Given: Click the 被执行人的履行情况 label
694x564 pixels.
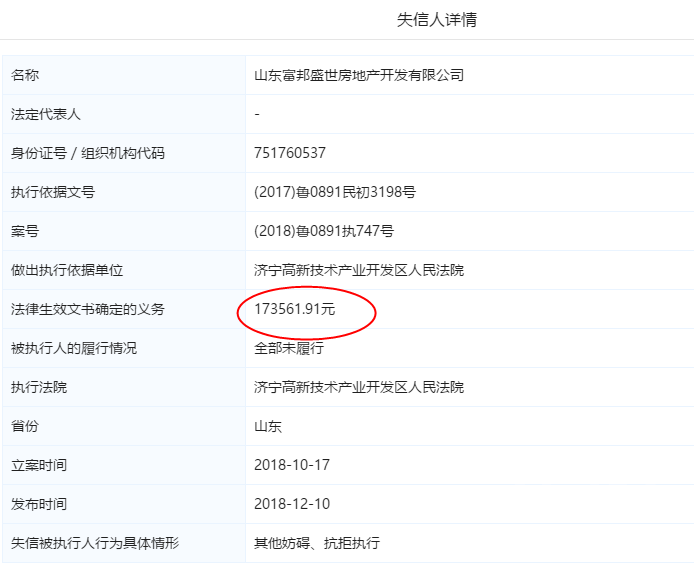Looking at the screenshot, I should (x=74, y=348).
